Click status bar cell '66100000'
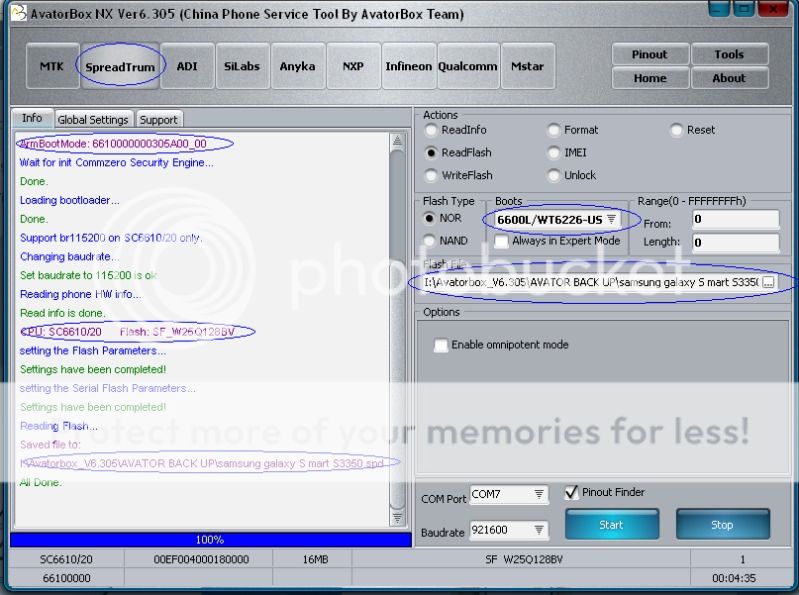Image resolution: width=799 pixels, height=595 pixels. (66, 578)
